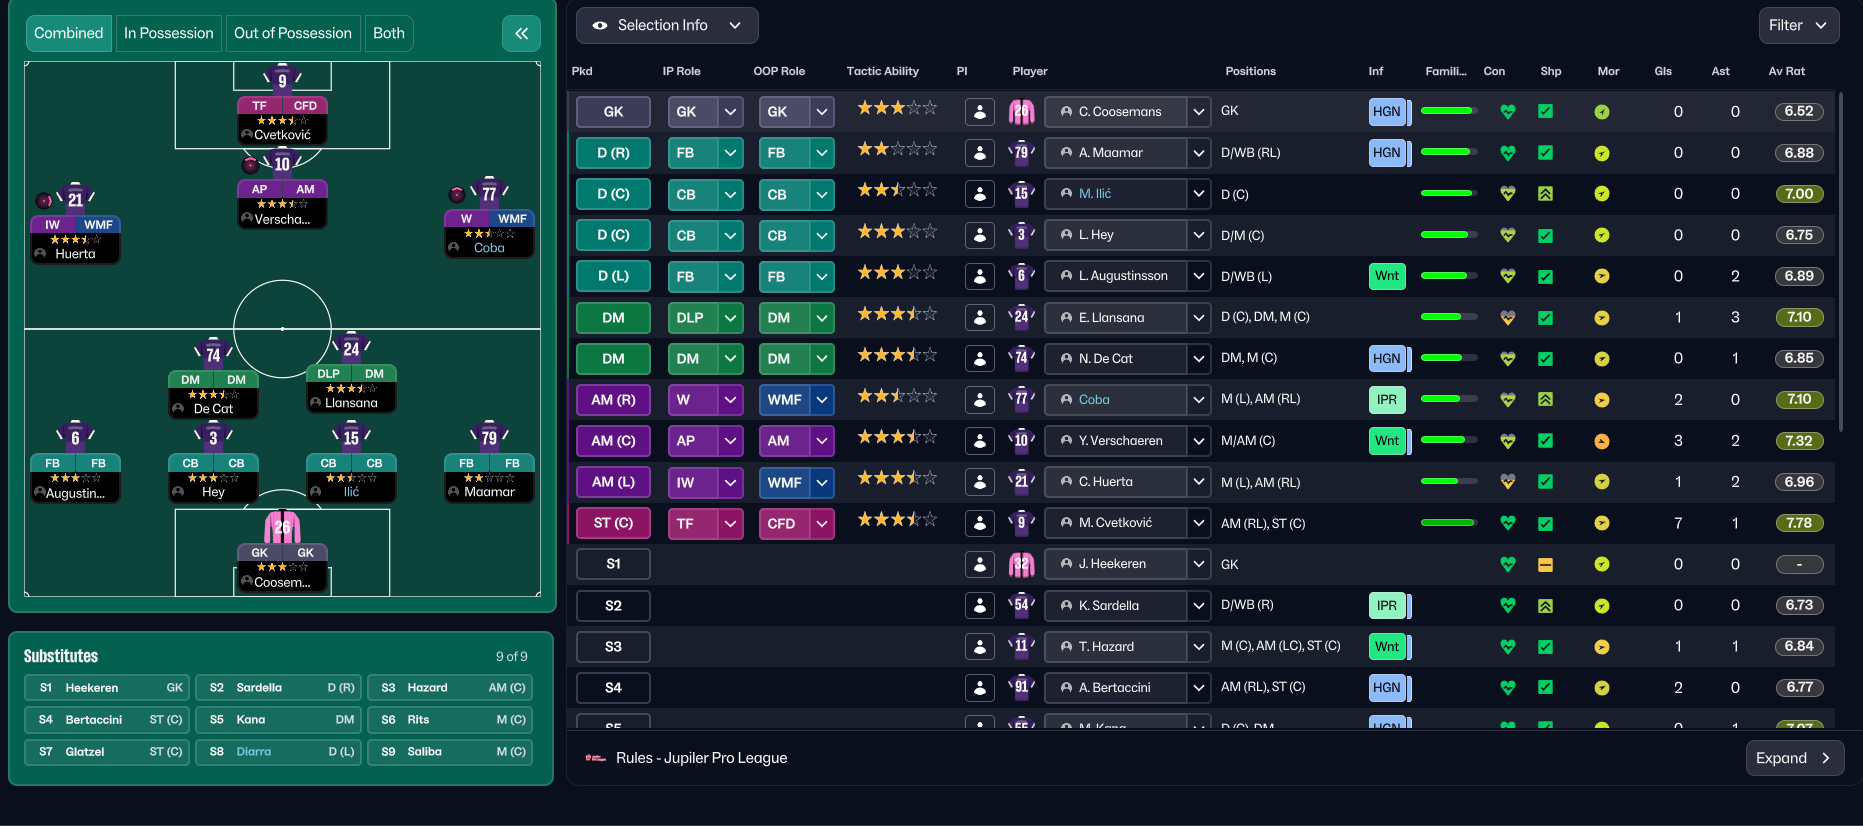View the condition heart icon for E. Llansana
The image size is (1863, 826).
point(1508,318)
